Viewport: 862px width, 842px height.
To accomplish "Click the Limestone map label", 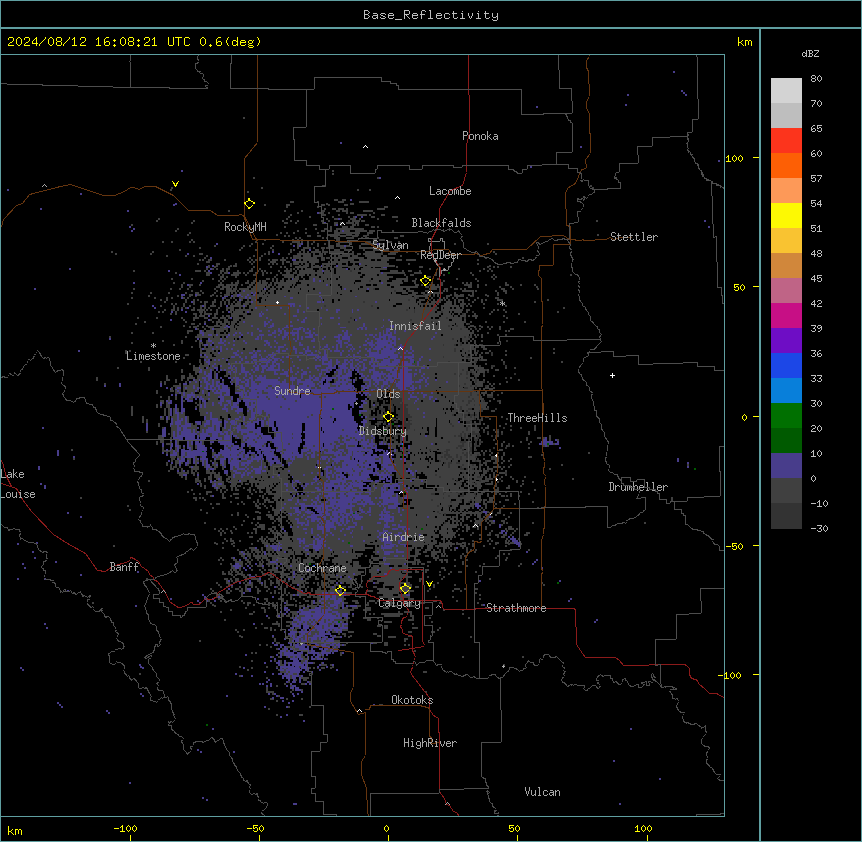I will 153,356.
